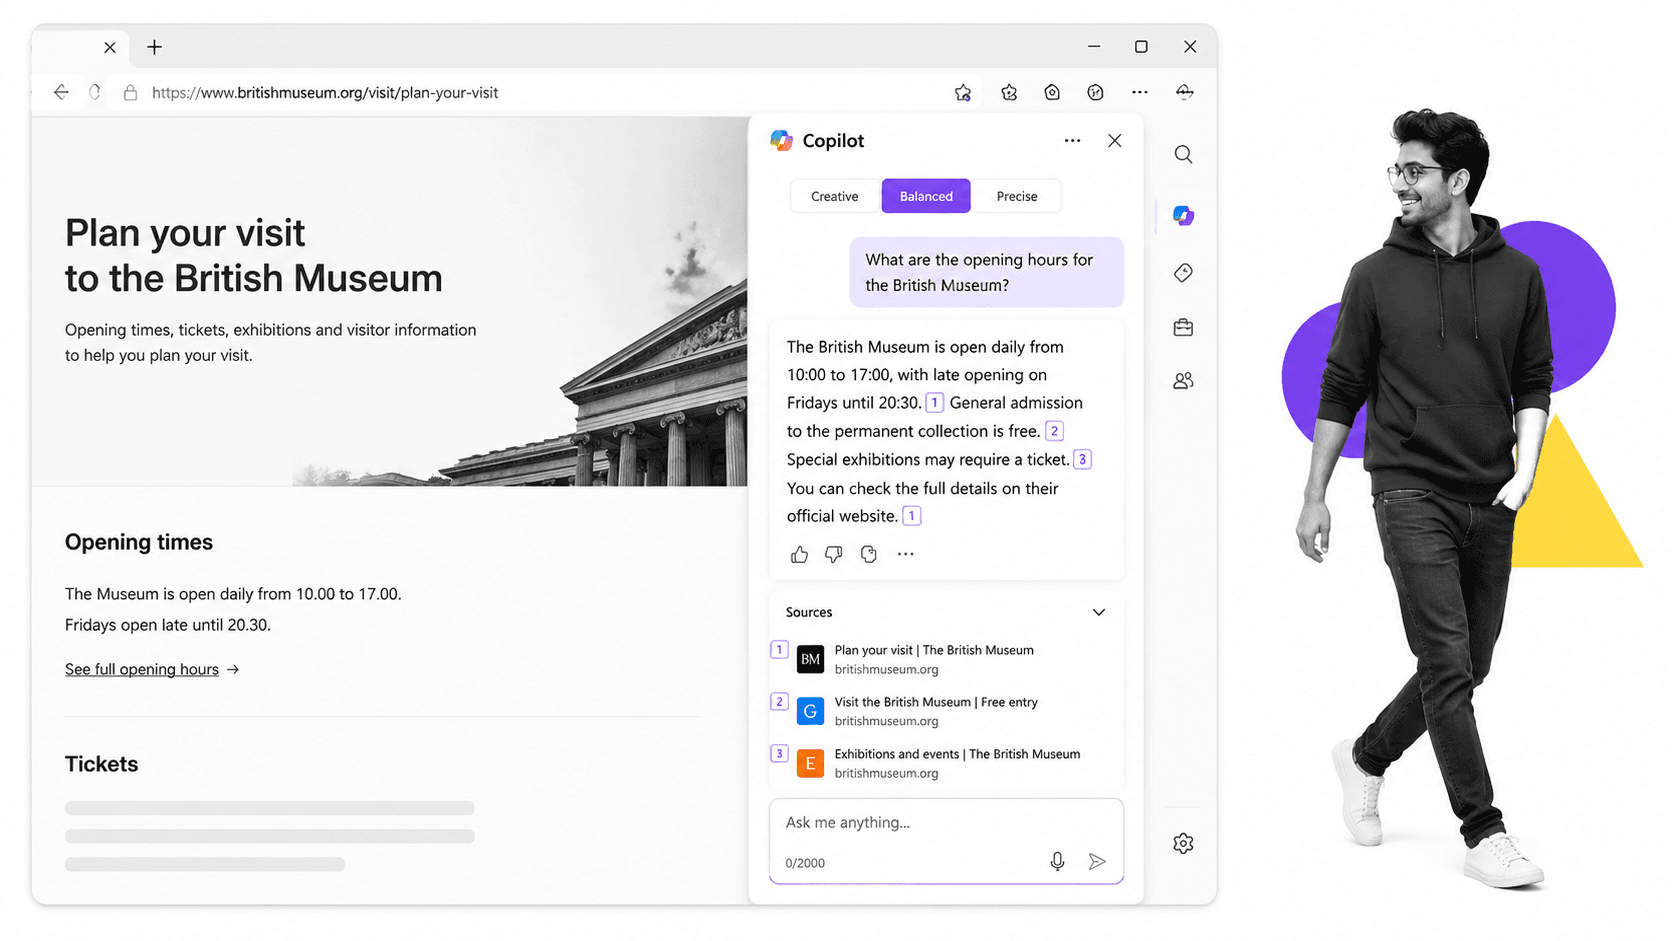Minimize the browser window

[1094, 47]
